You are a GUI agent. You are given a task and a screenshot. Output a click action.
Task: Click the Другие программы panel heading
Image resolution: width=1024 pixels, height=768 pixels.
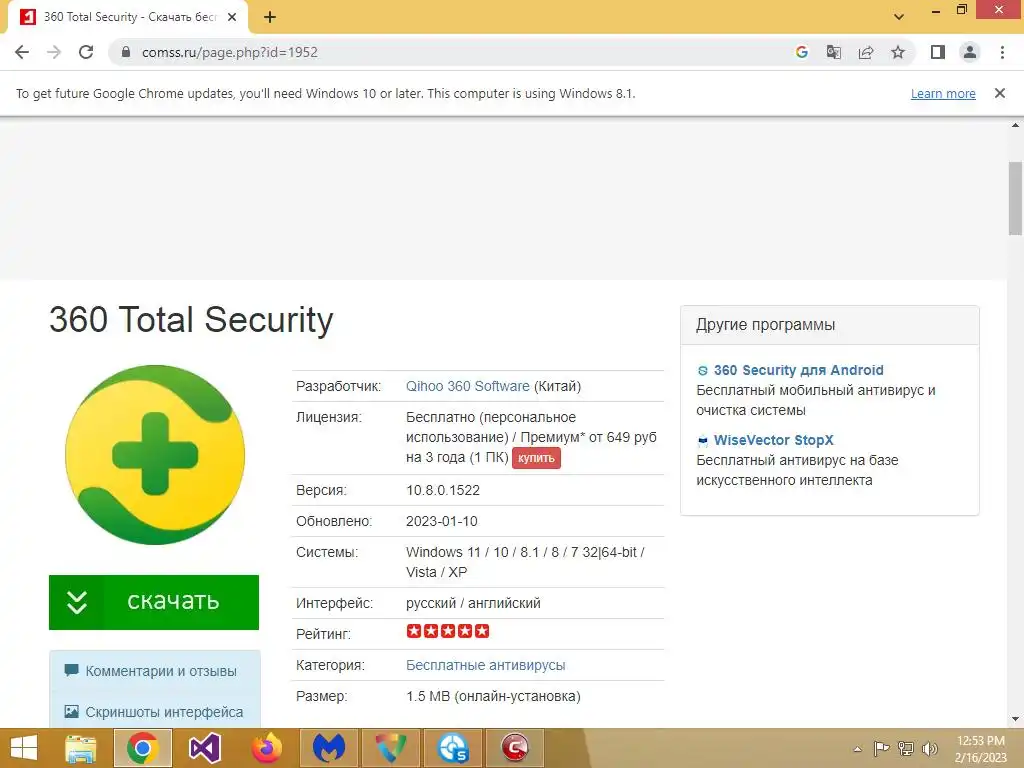pos(765,325)
